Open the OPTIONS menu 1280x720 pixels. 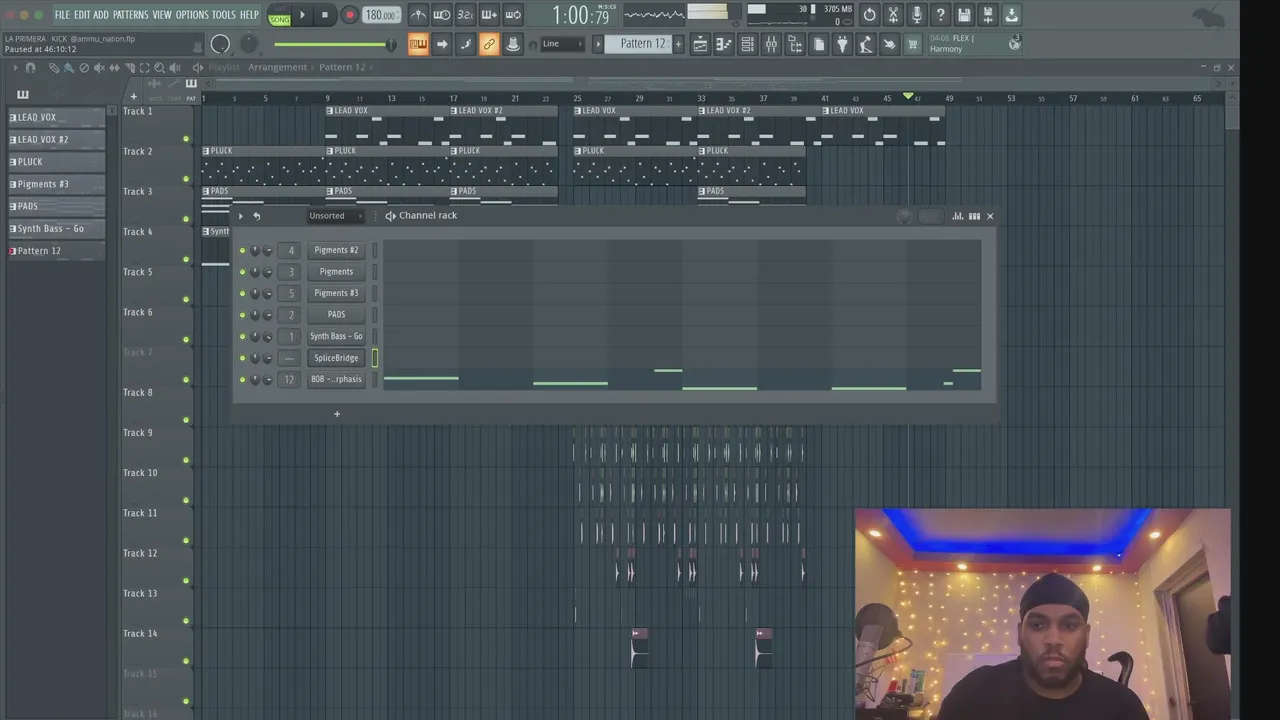tap(192, 15)
